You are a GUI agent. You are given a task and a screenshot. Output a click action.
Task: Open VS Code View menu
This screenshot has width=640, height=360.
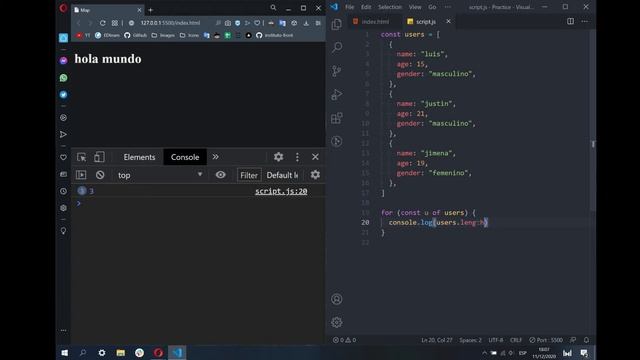[x=415, y=7]
